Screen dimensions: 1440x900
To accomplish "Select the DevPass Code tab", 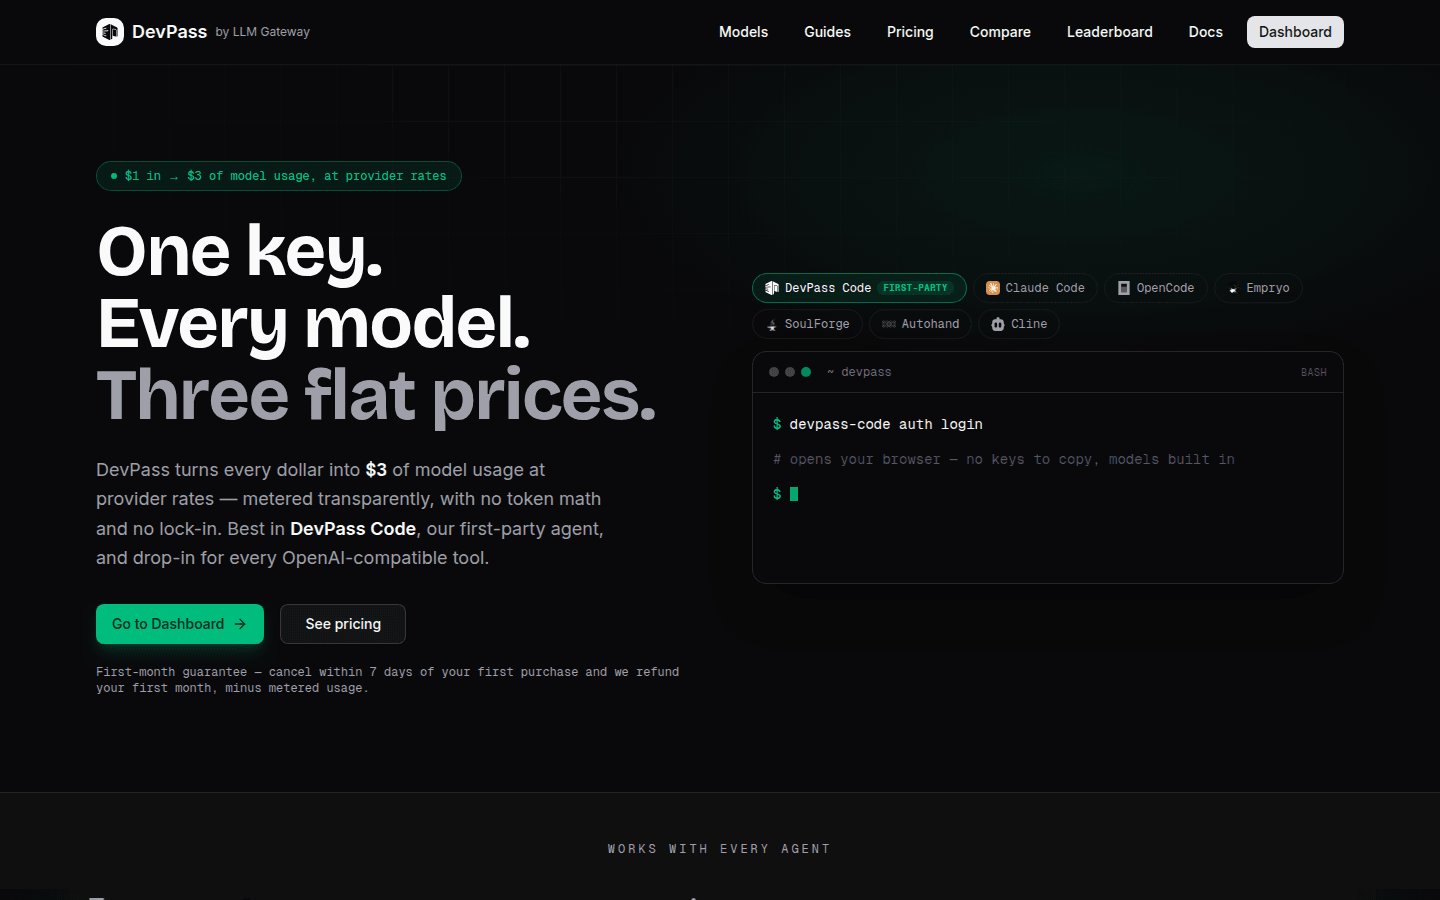I will (x=859, y=288).
